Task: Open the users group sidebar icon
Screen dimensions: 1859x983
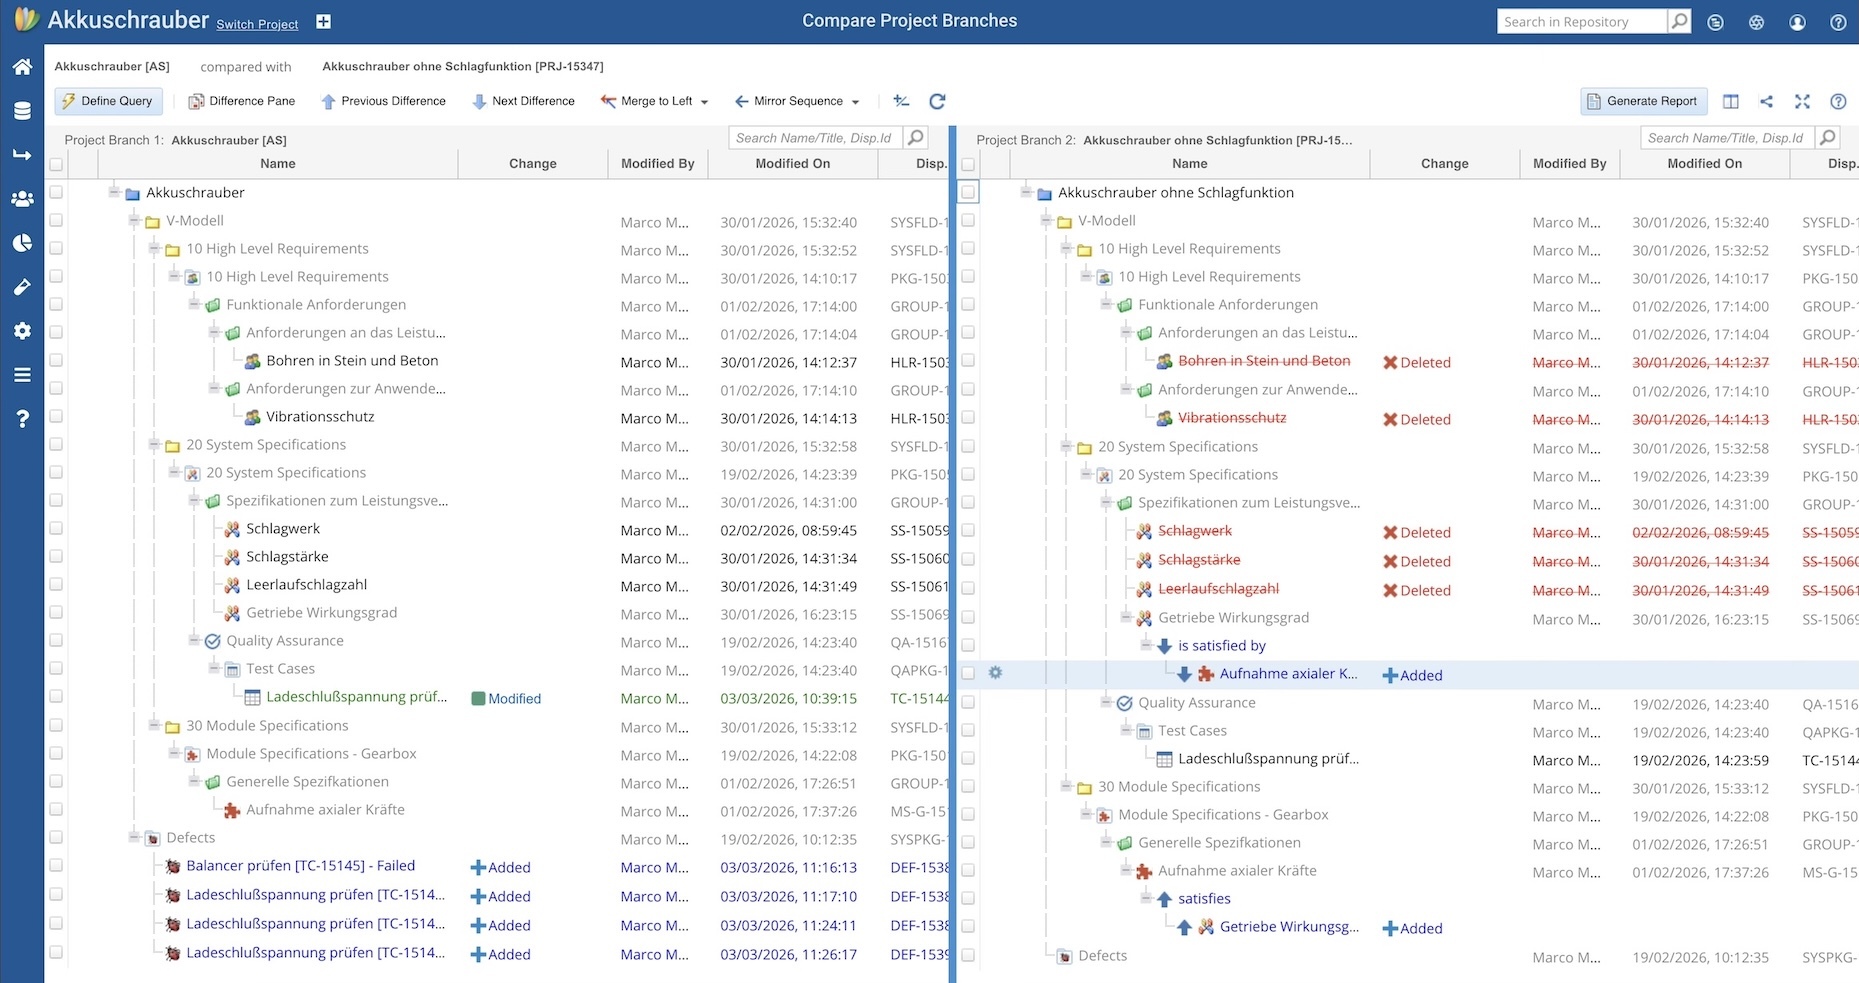Action: pos(22,199)
